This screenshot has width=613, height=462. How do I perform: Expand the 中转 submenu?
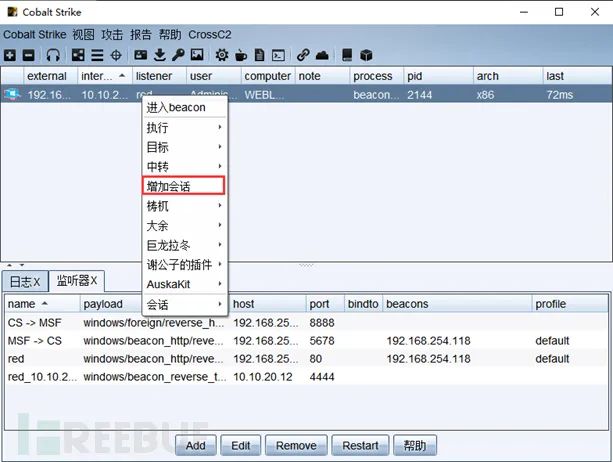tap(184, 167)
